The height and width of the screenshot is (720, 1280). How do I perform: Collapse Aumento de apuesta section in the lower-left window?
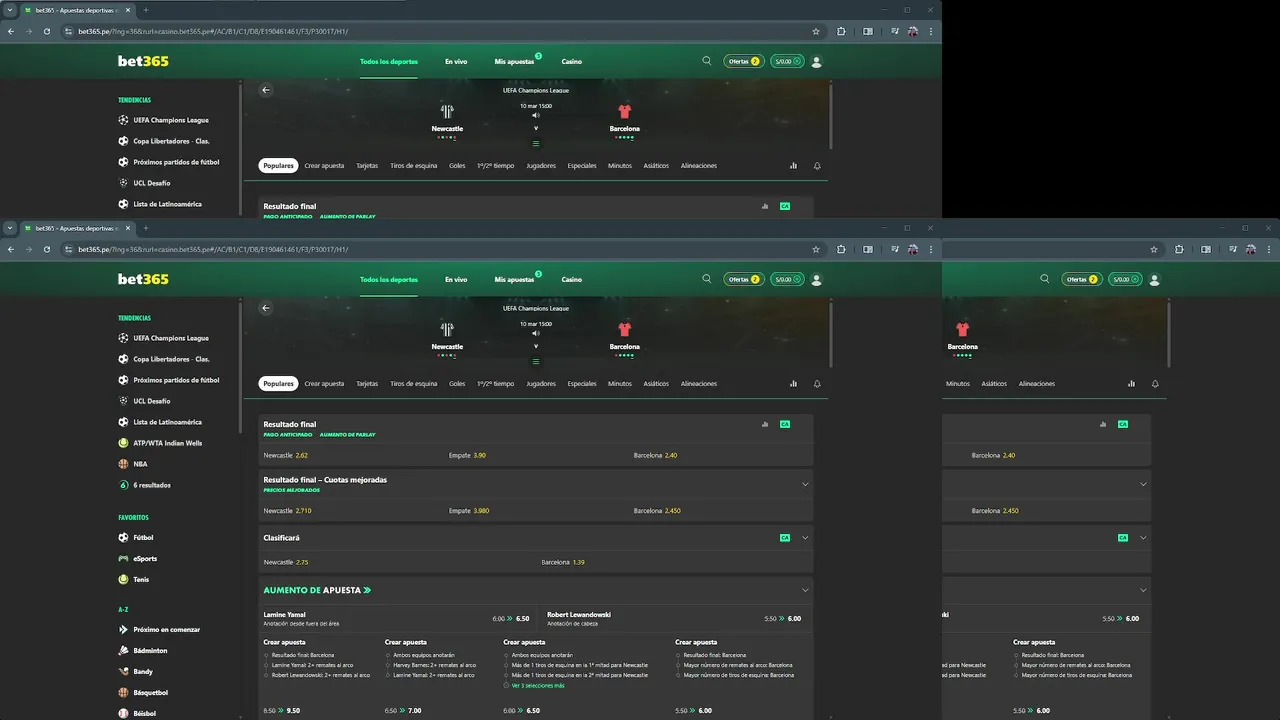(x=805, y=590)
